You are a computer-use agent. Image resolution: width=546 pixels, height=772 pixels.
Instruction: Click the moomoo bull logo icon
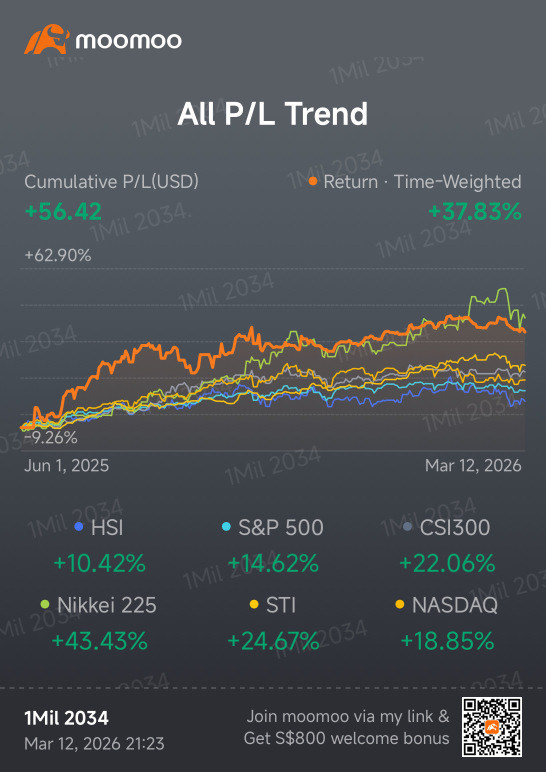pyautogui.click(x=45, y=40)
